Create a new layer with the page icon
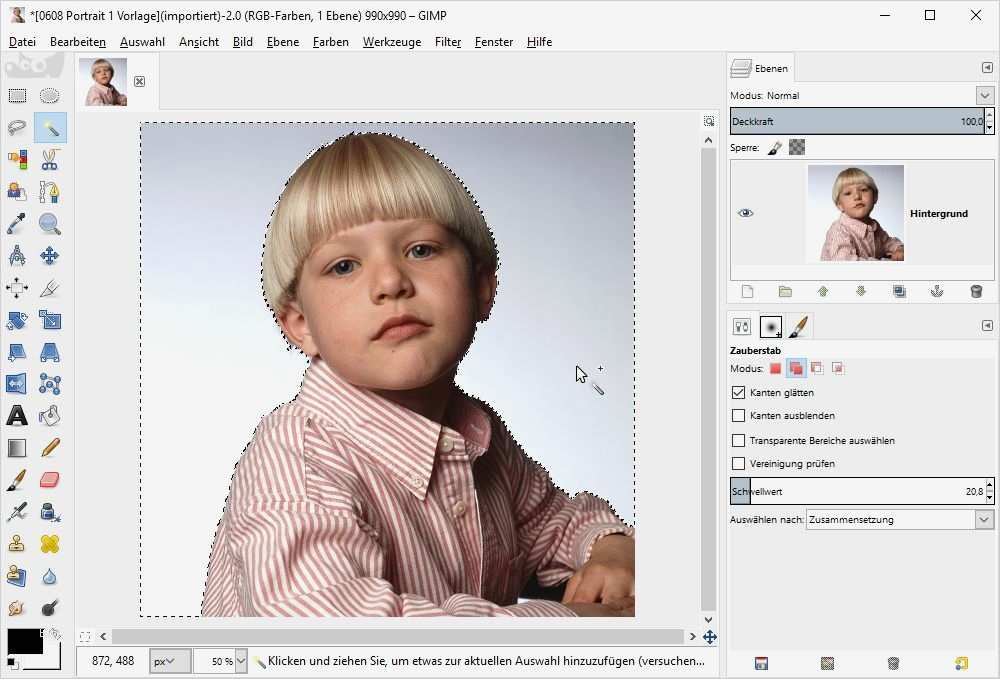 (x=746, y=291)
